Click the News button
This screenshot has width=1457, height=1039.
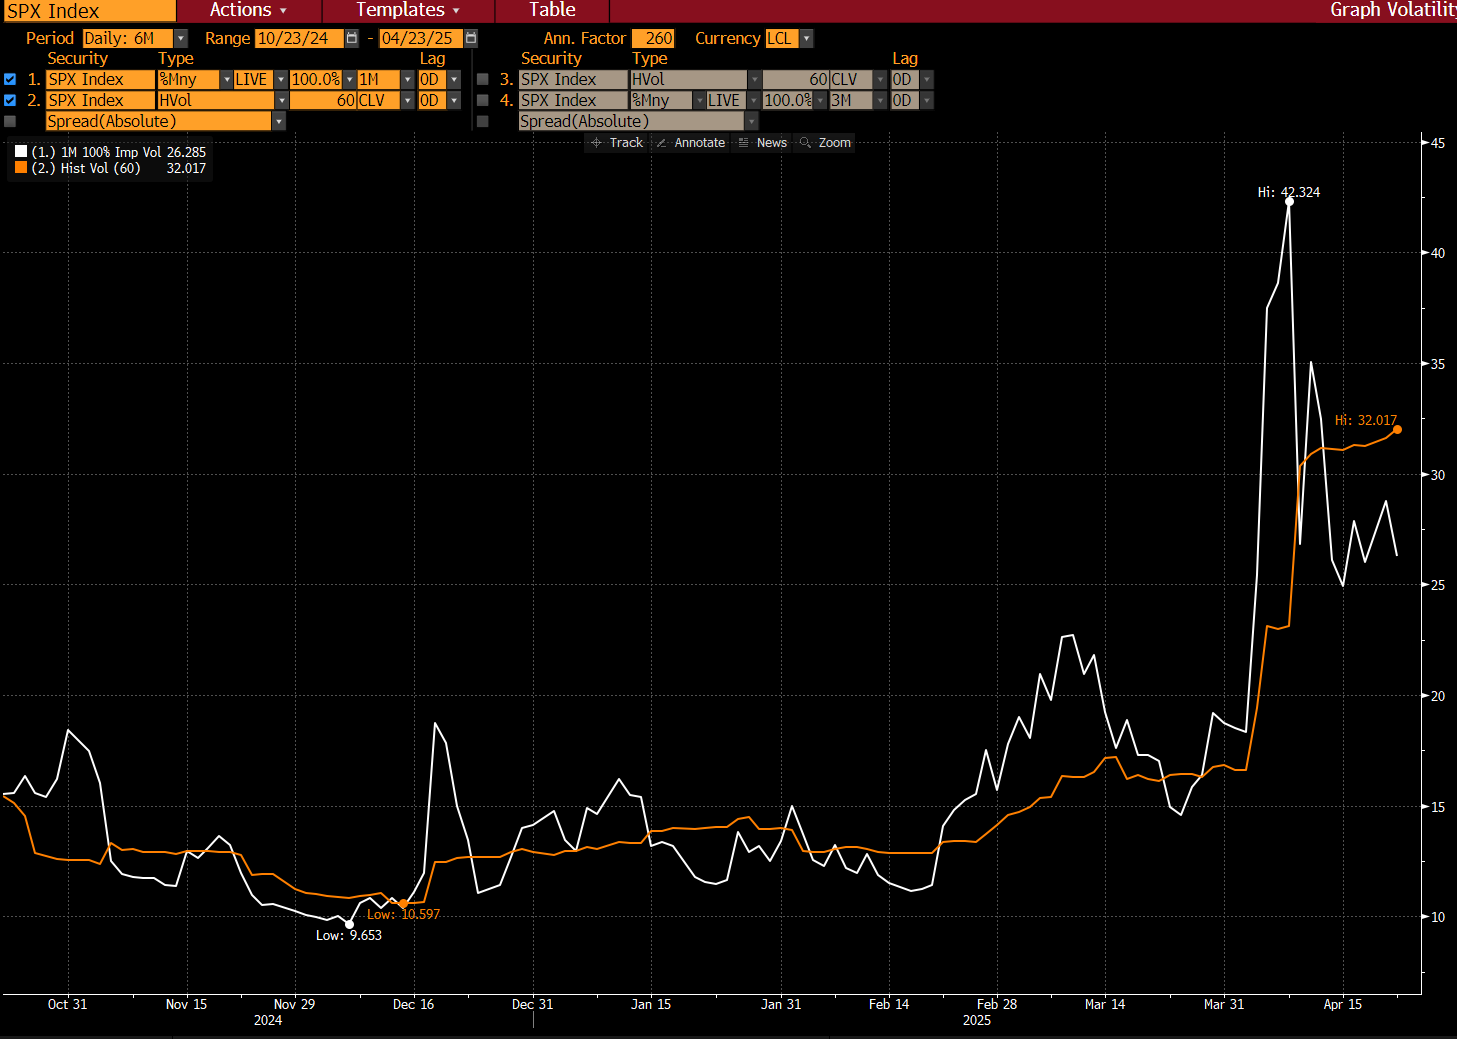pos(762,143)
